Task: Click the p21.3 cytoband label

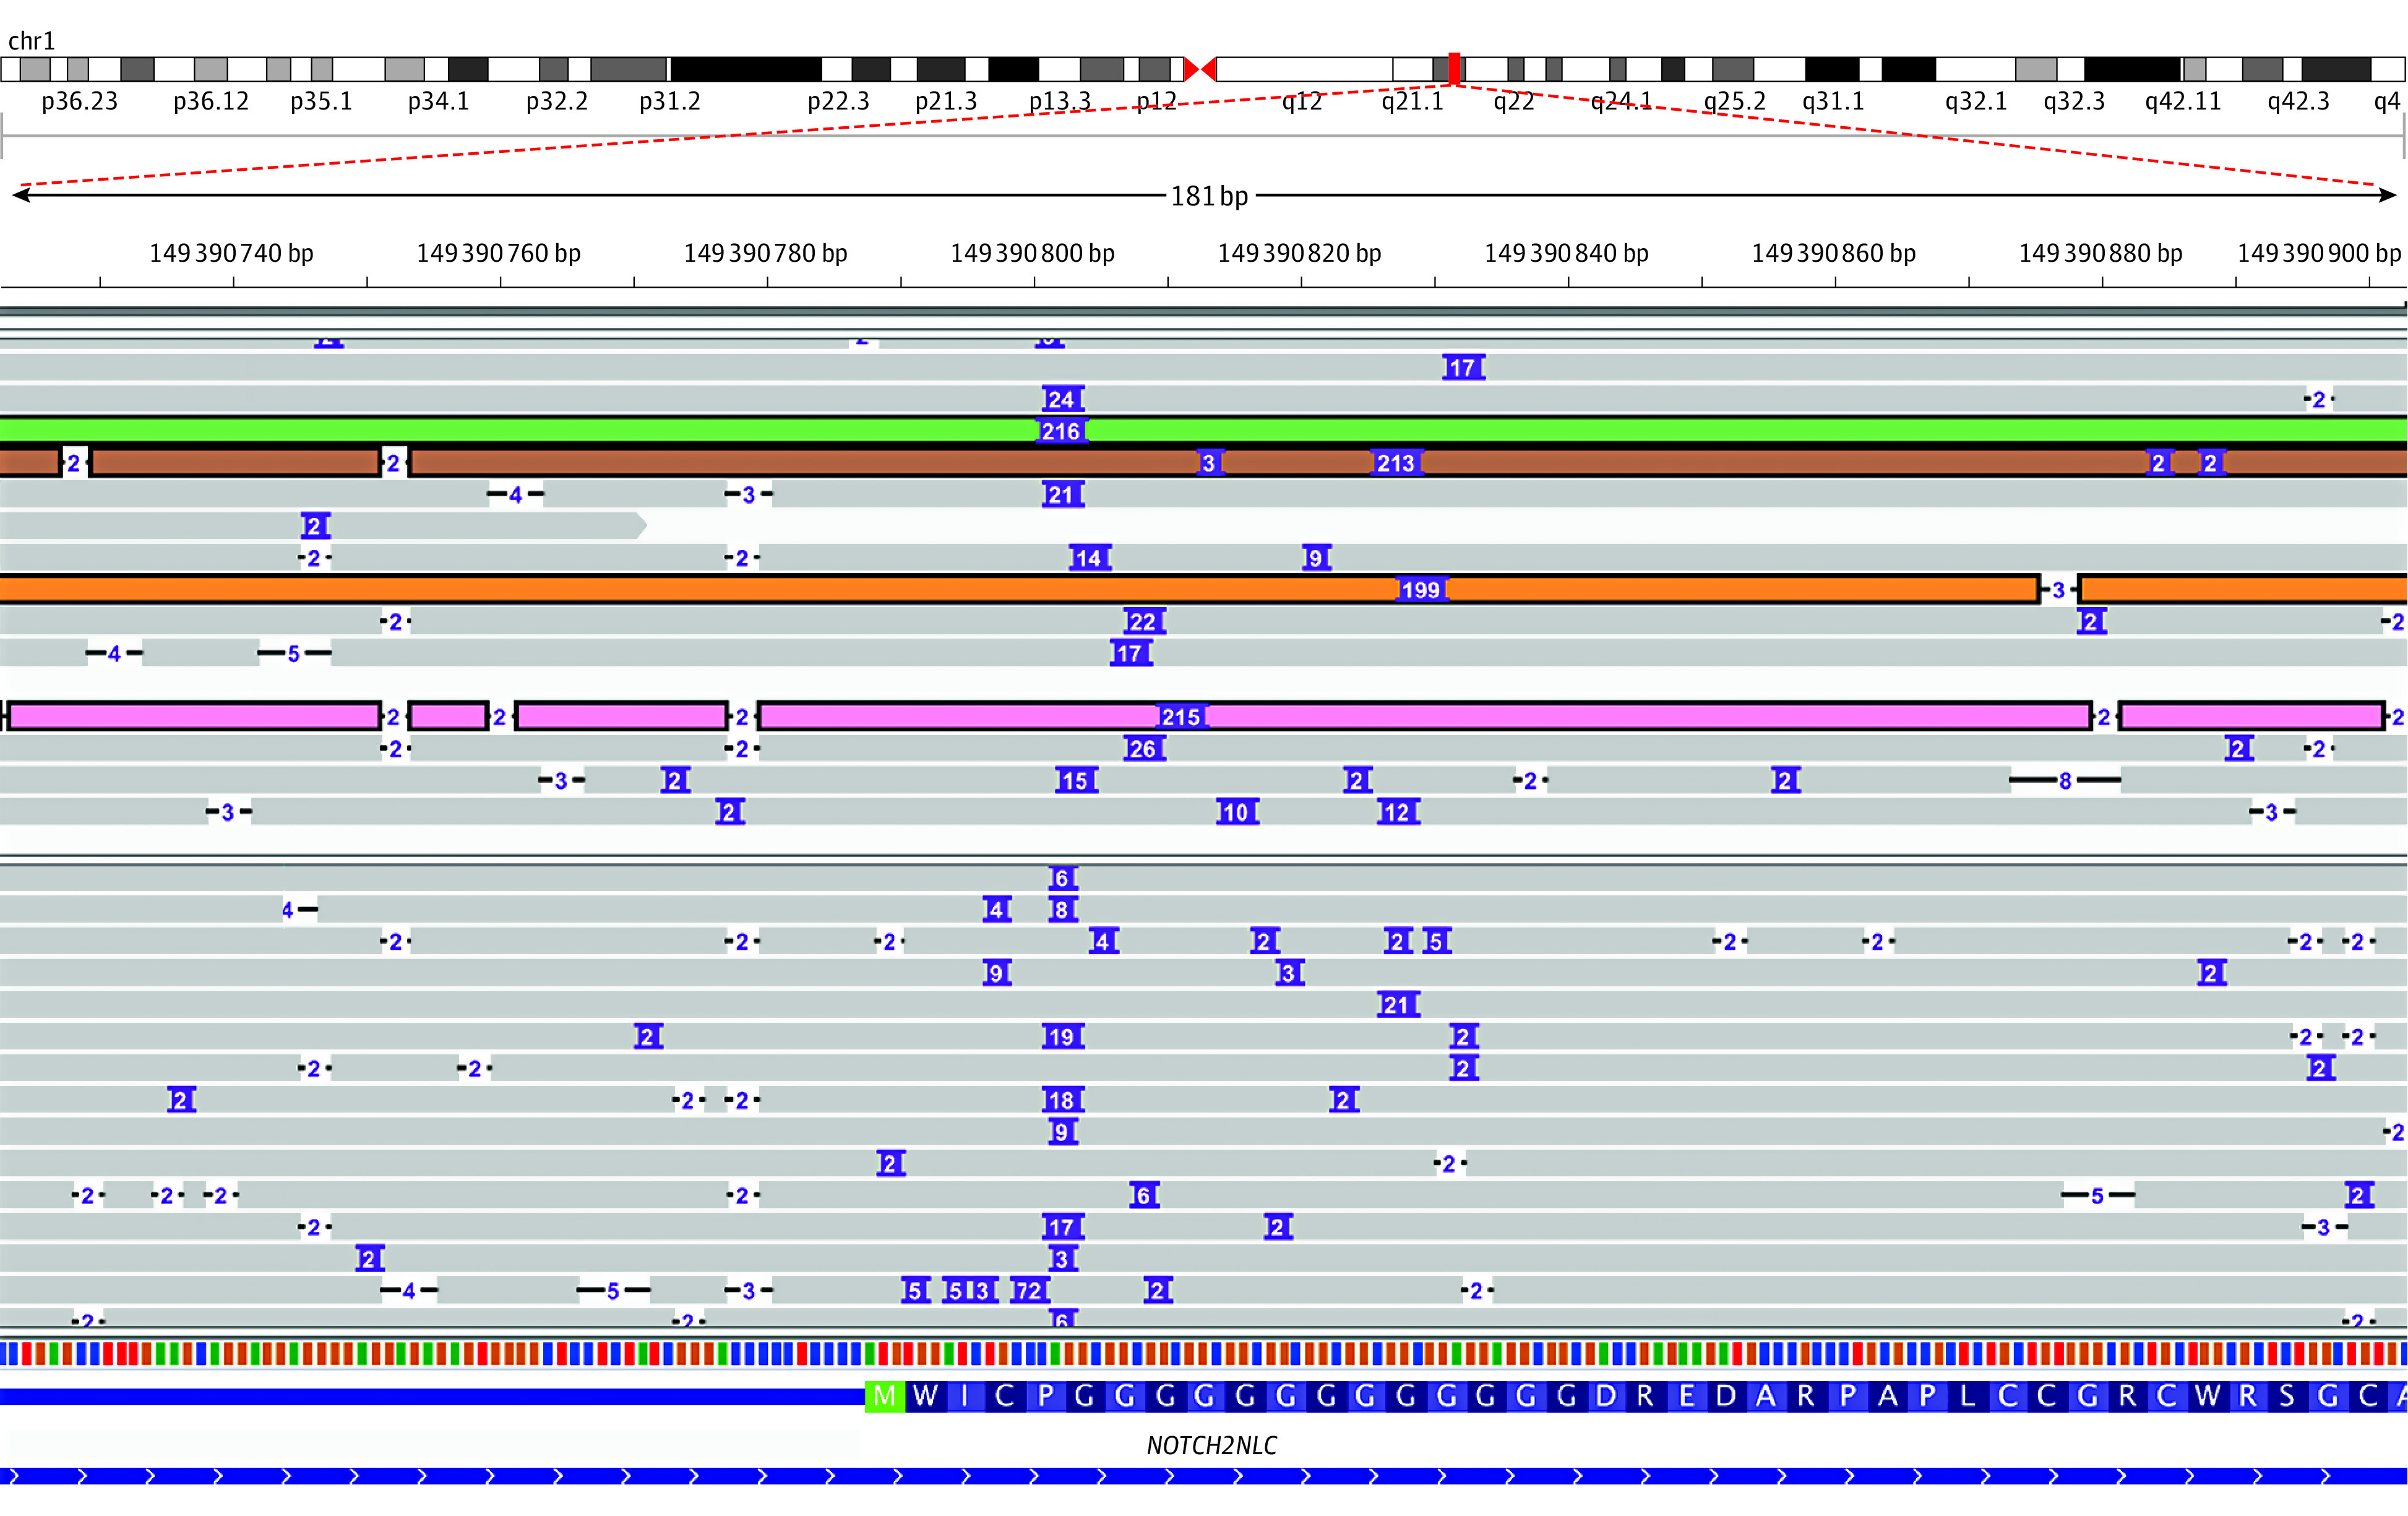Action: pos(946,101)
